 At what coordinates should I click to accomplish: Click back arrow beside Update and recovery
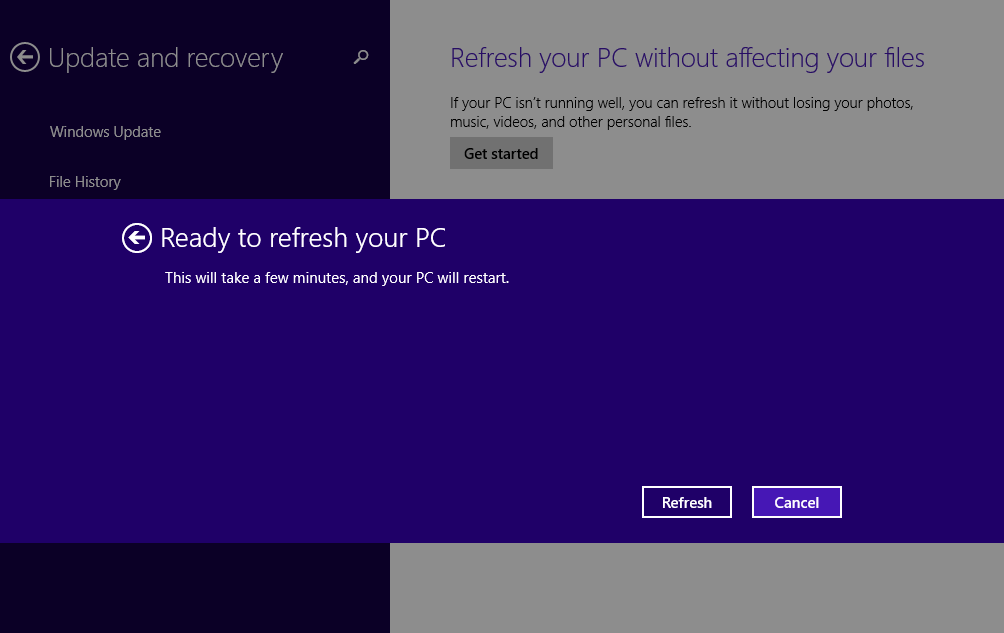click(x=25, y=58)
